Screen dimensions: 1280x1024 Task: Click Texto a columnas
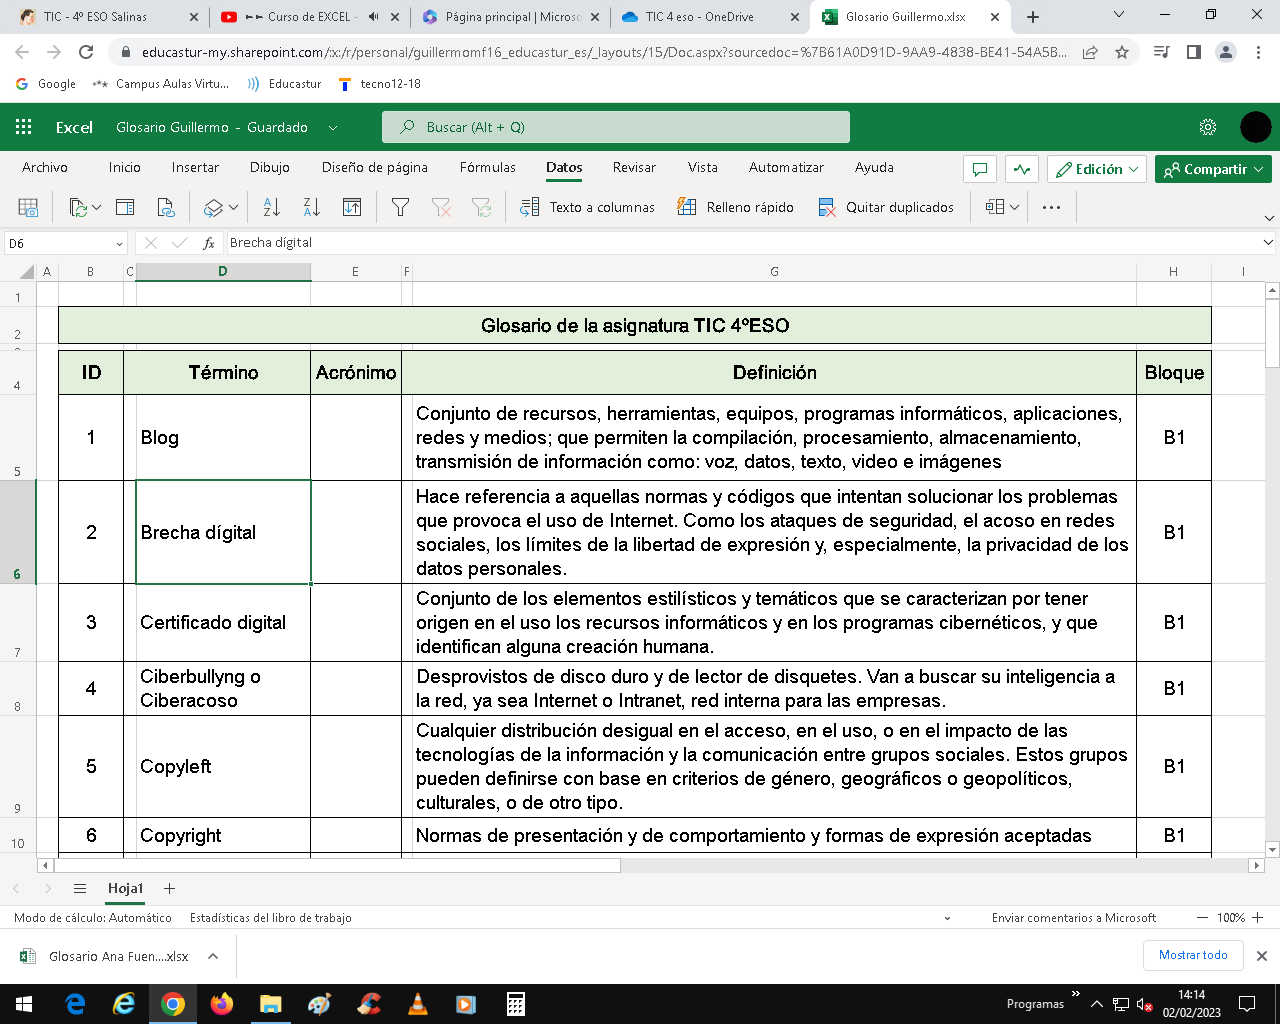coord(588,207)
